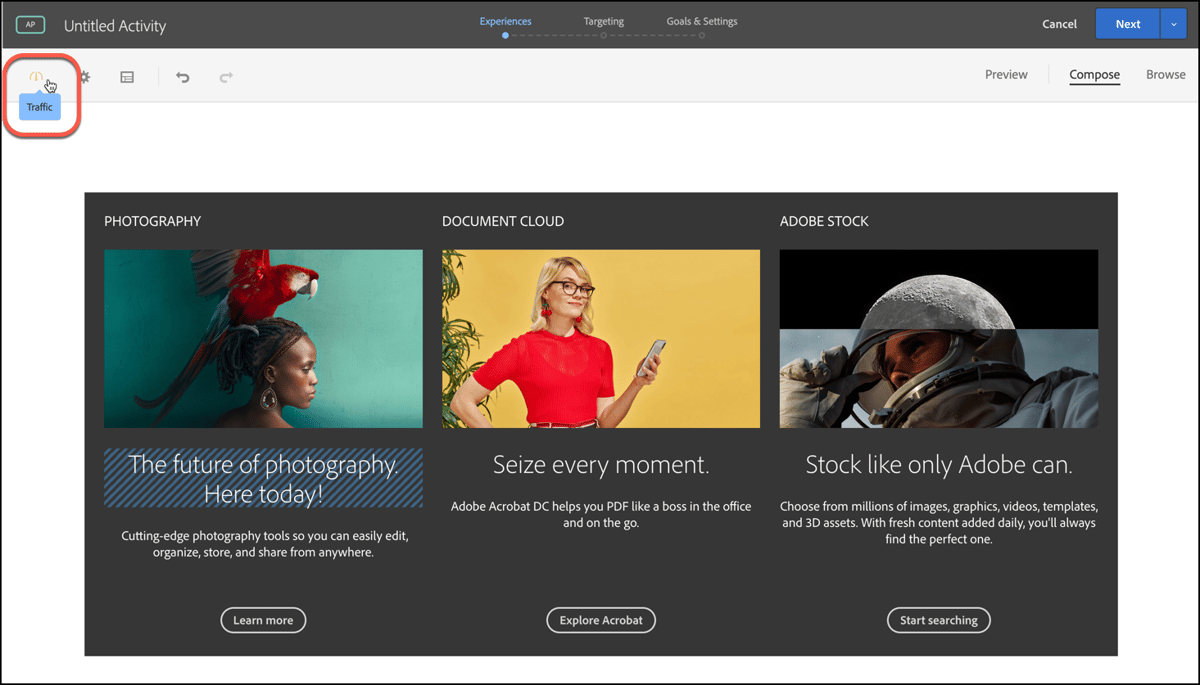1200x685 pixels.
Task: Undo the last change
Action: (x=183, y=76)
